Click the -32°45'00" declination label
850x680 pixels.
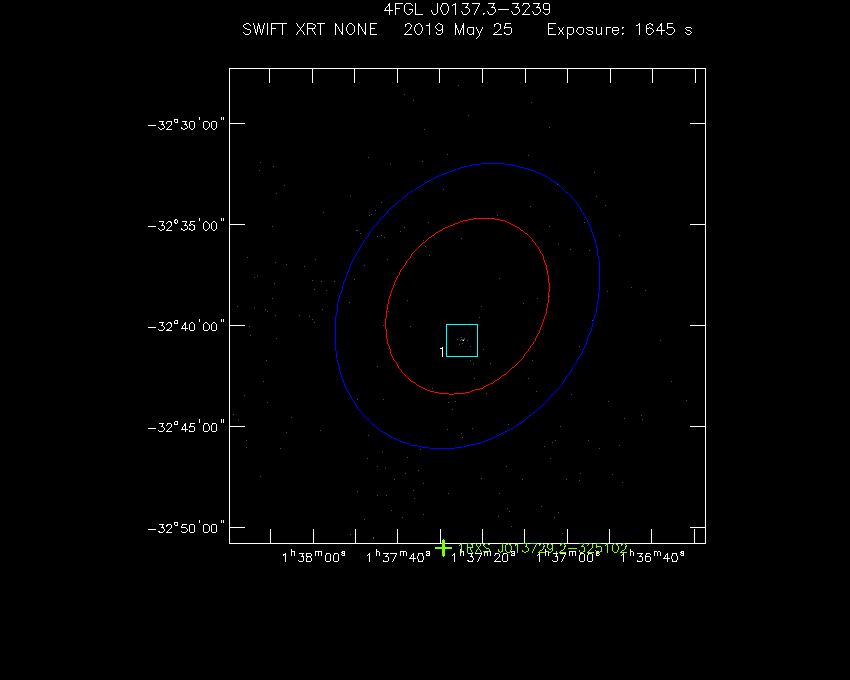(186, 427)
